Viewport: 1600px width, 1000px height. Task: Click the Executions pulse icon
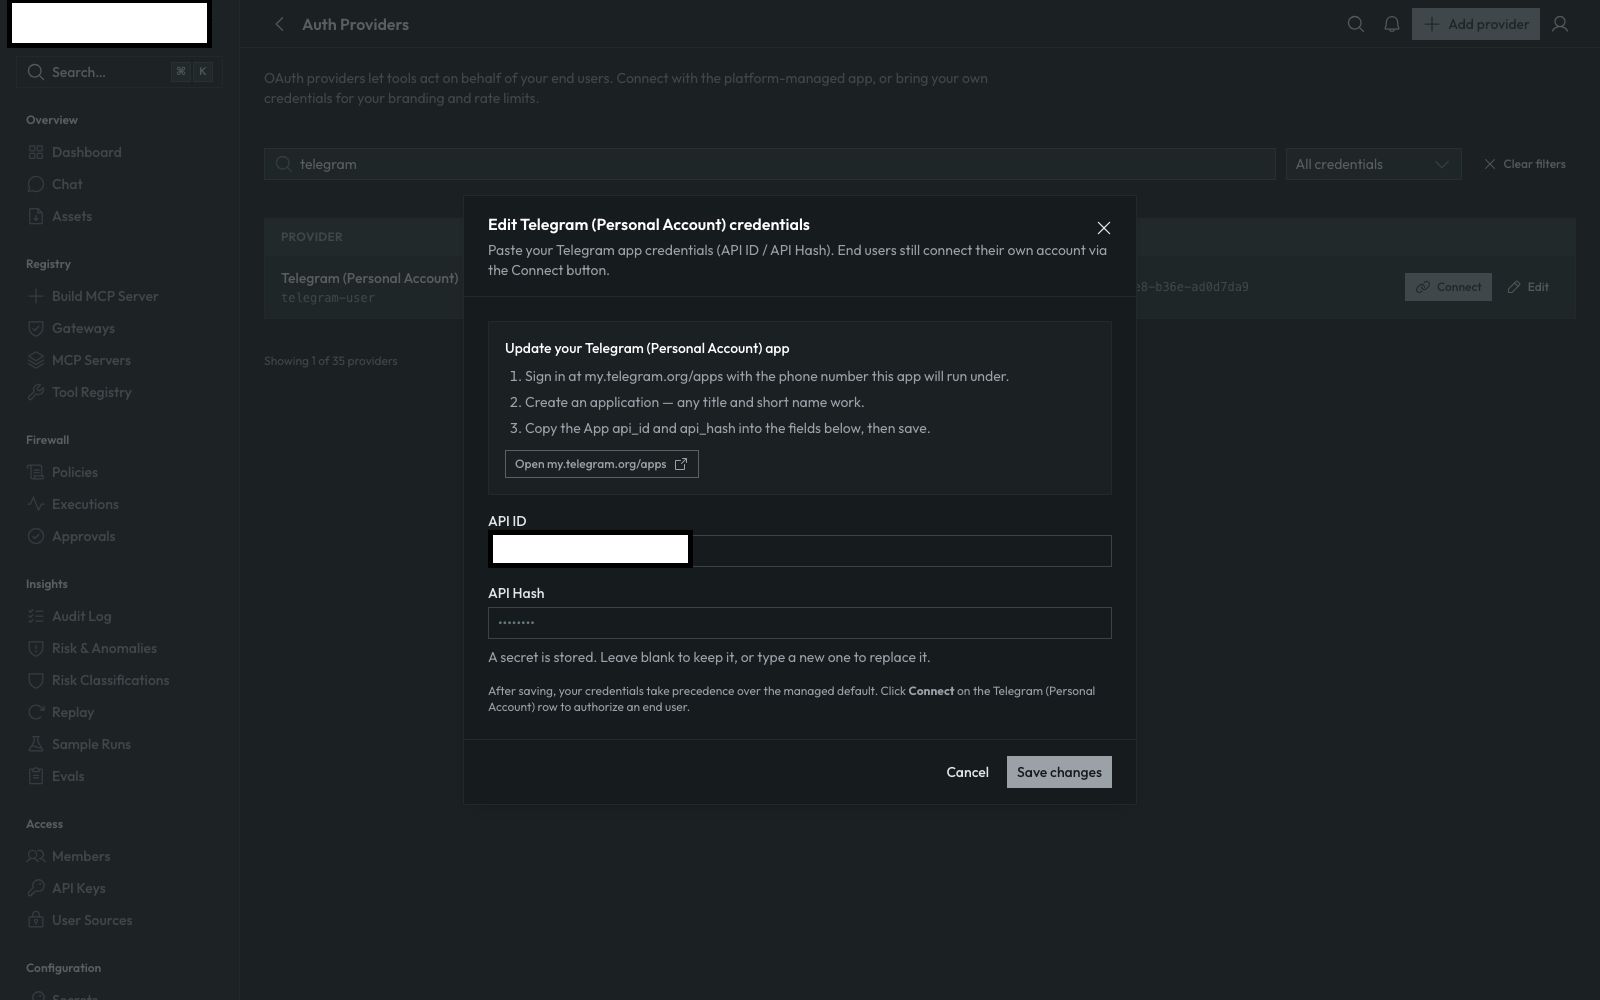[x=36, y=504]
